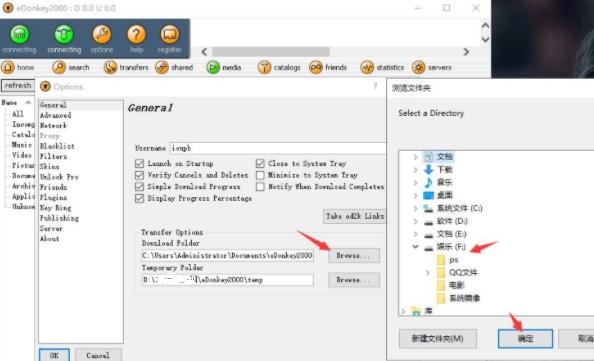Click Browse for Download Folder
Viewport: 594px width, 361px height.
(354, 256)
